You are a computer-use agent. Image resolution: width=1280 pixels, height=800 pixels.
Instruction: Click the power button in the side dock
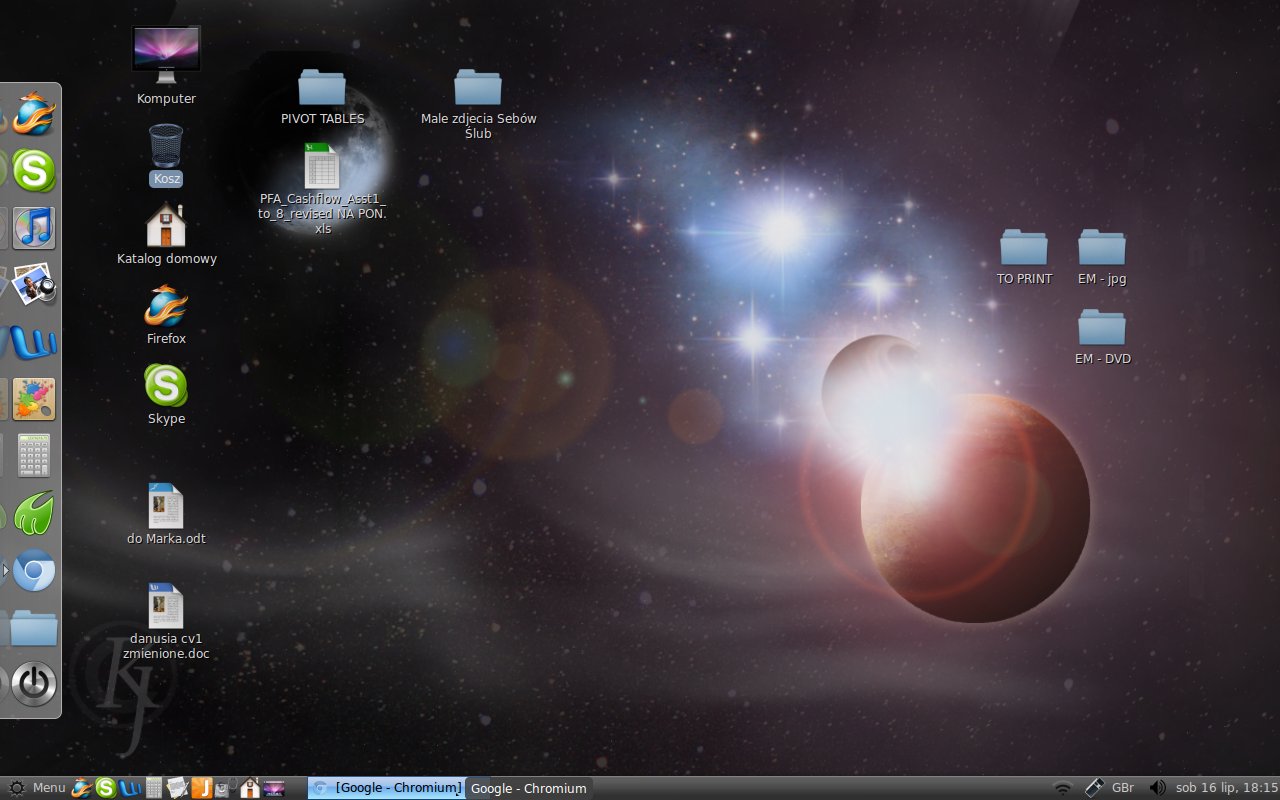[34, 685]
